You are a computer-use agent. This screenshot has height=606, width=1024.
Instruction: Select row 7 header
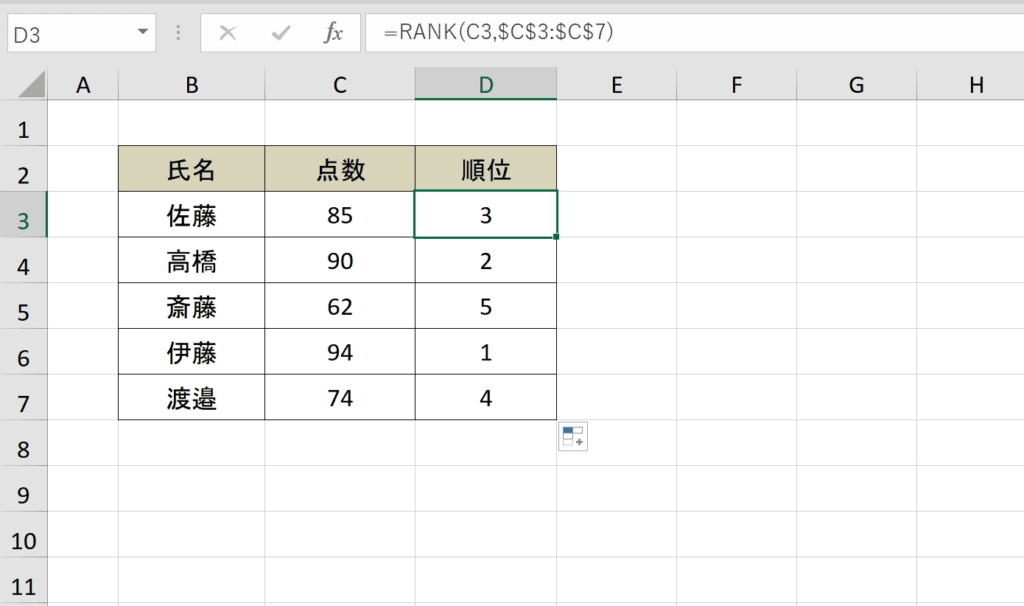click(24, 403)
